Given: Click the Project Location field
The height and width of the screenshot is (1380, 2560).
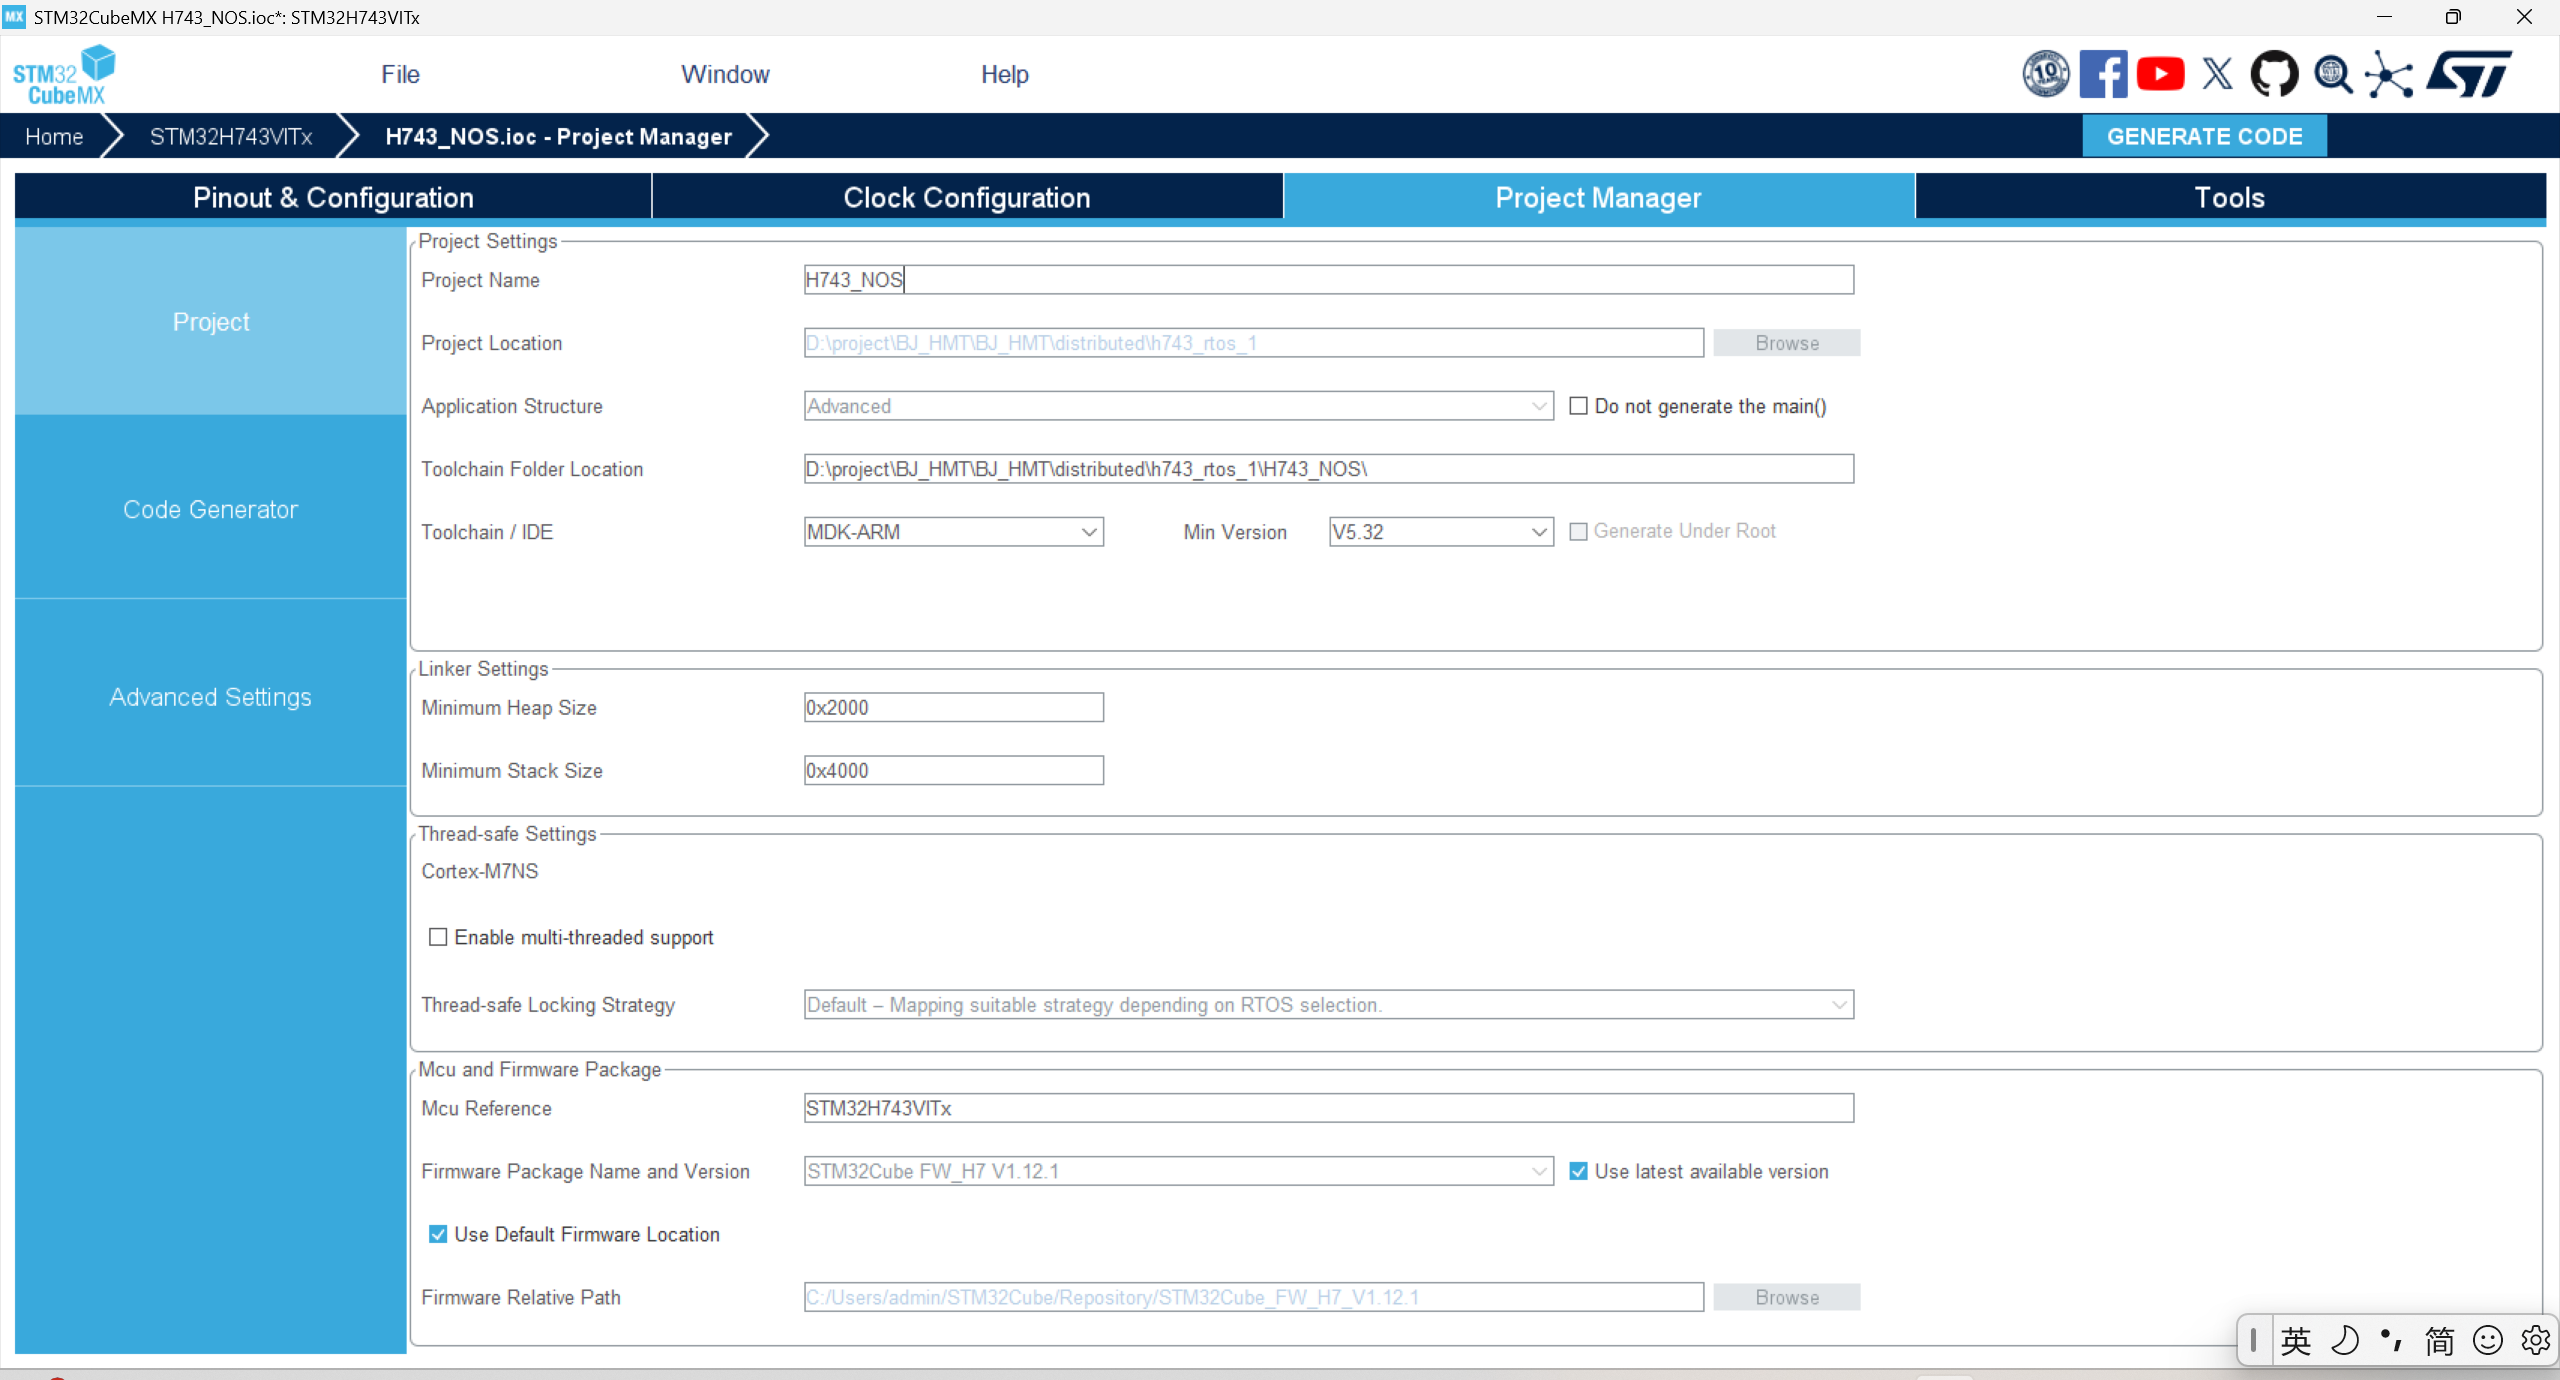Looking at the screenshot, I should tap(1253, 343).
